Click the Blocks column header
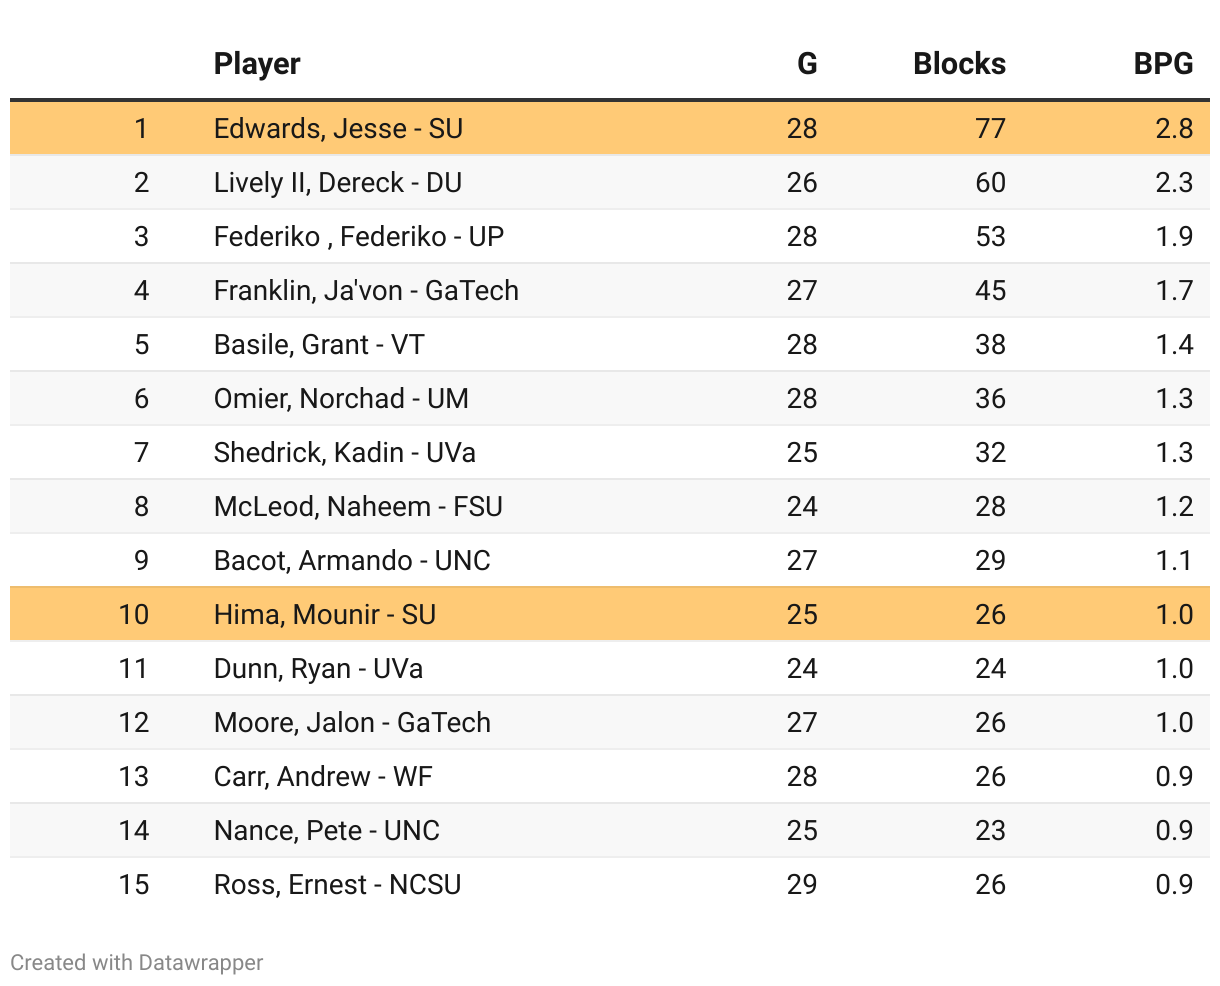The width and height of the screenshot is (1220, 986). click(959, 64)
